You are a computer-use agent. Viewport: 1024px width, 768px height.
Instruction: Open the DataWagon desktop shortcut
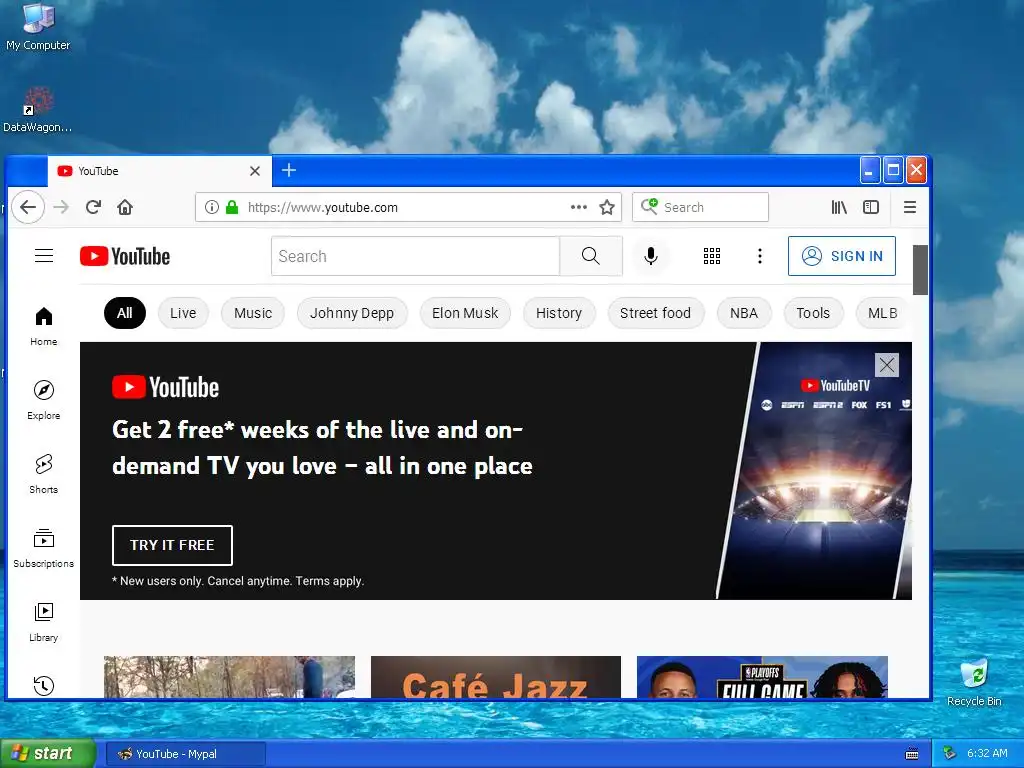[x=38, y=110]
